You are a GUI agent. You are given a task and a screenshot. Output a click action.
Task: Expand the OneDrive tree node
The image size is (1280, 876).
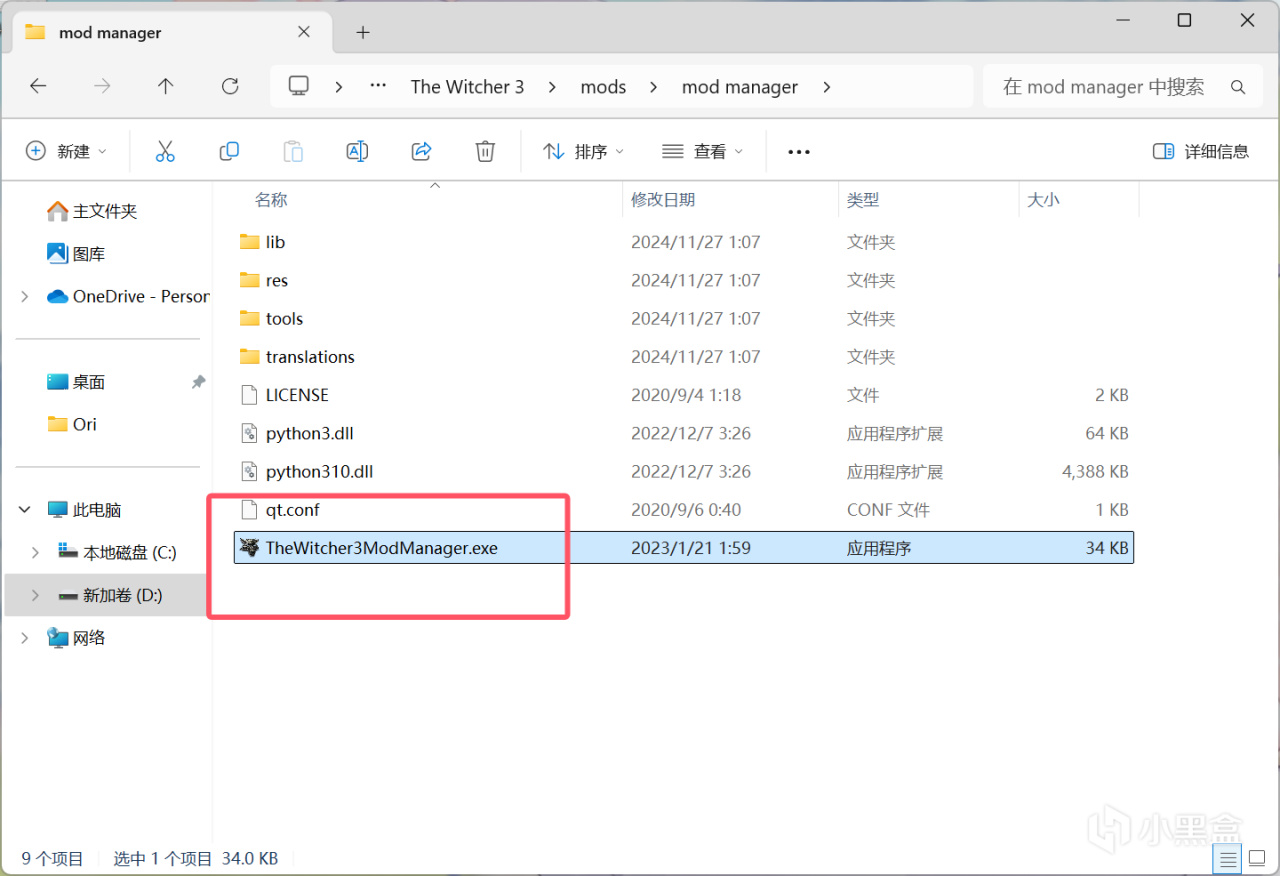point(25,296)
